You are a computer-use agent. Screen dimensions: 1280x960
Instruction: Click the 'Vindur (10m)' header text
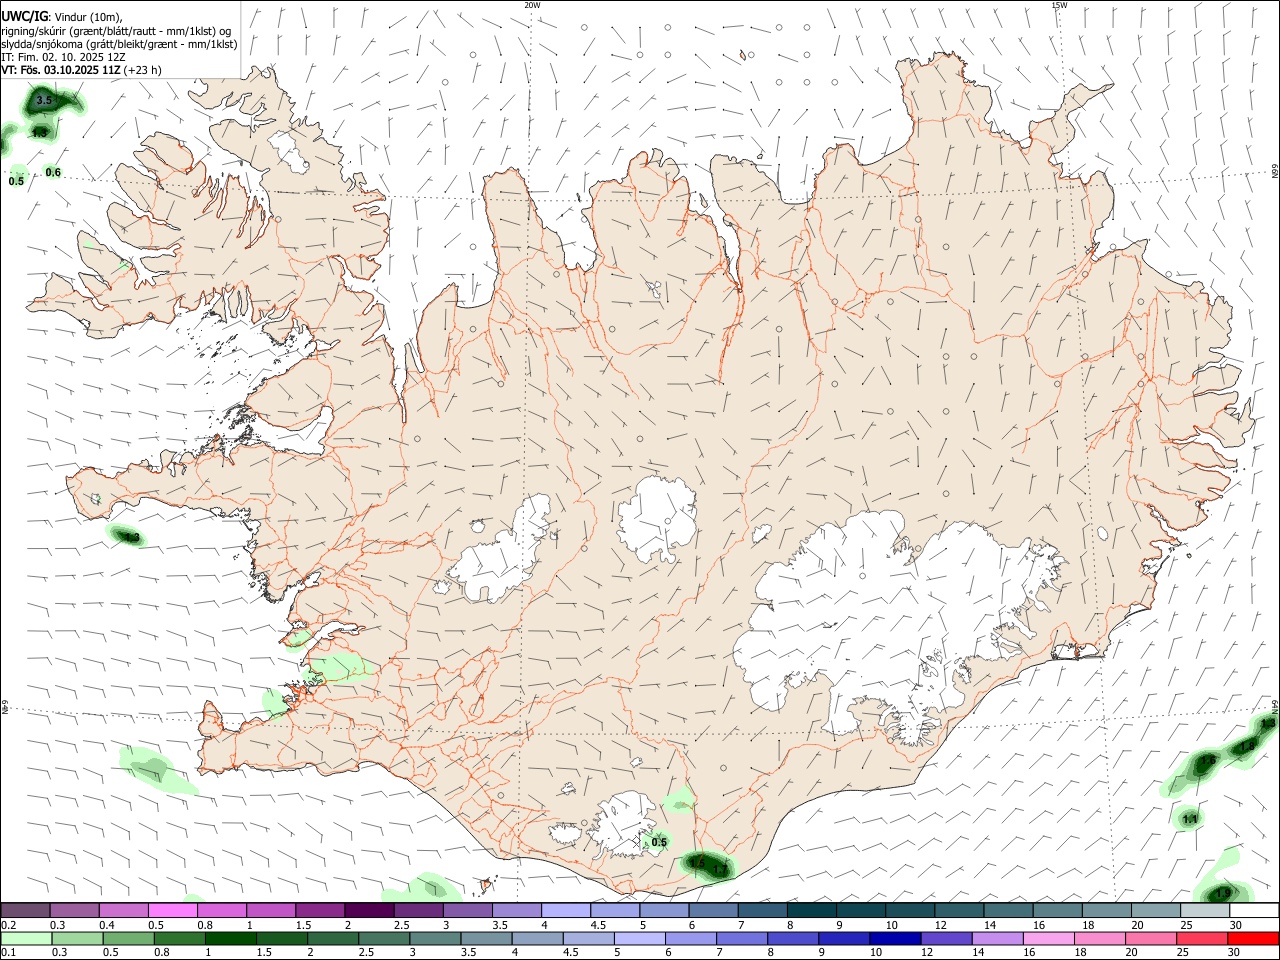[x=88, y=16]
